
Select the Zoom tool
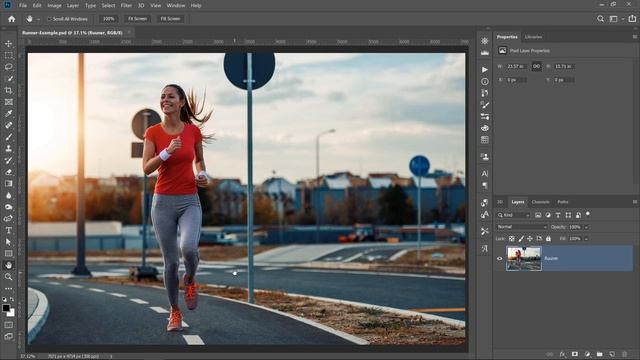click(x=9, y=277)
